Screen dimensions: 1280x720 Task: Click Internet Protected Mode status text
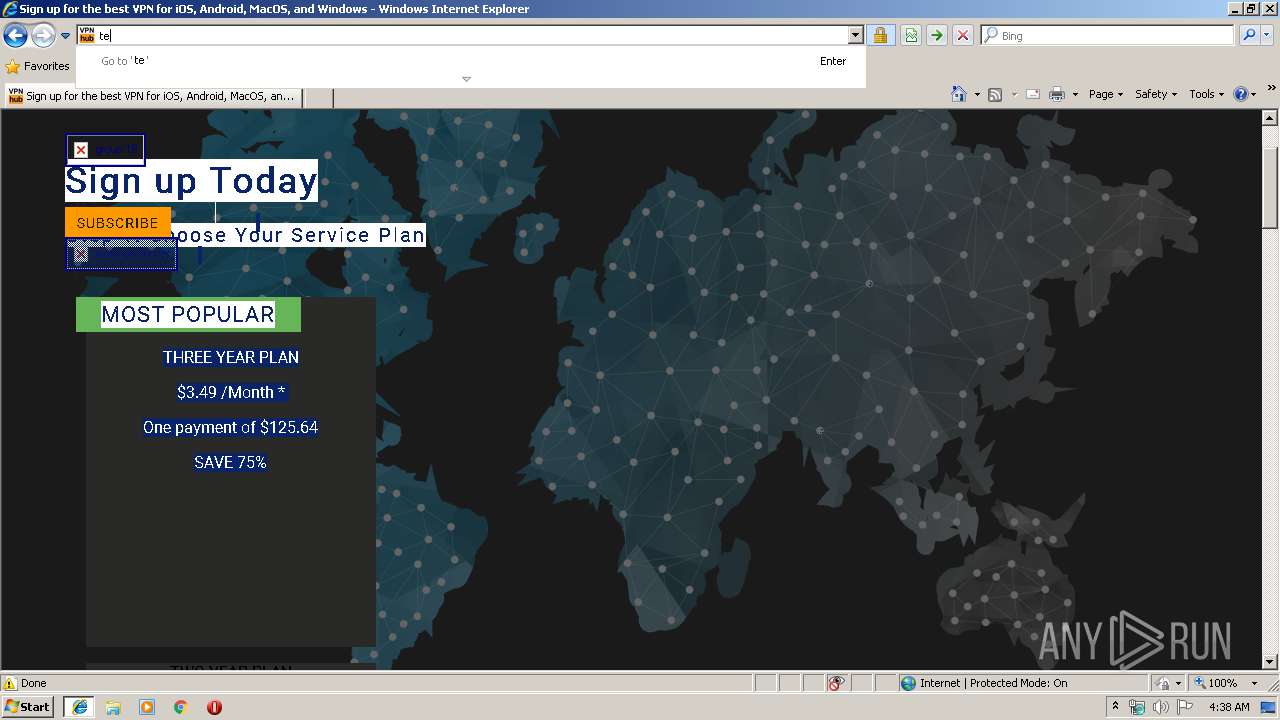pyautogui.click(x=993, y=683)
